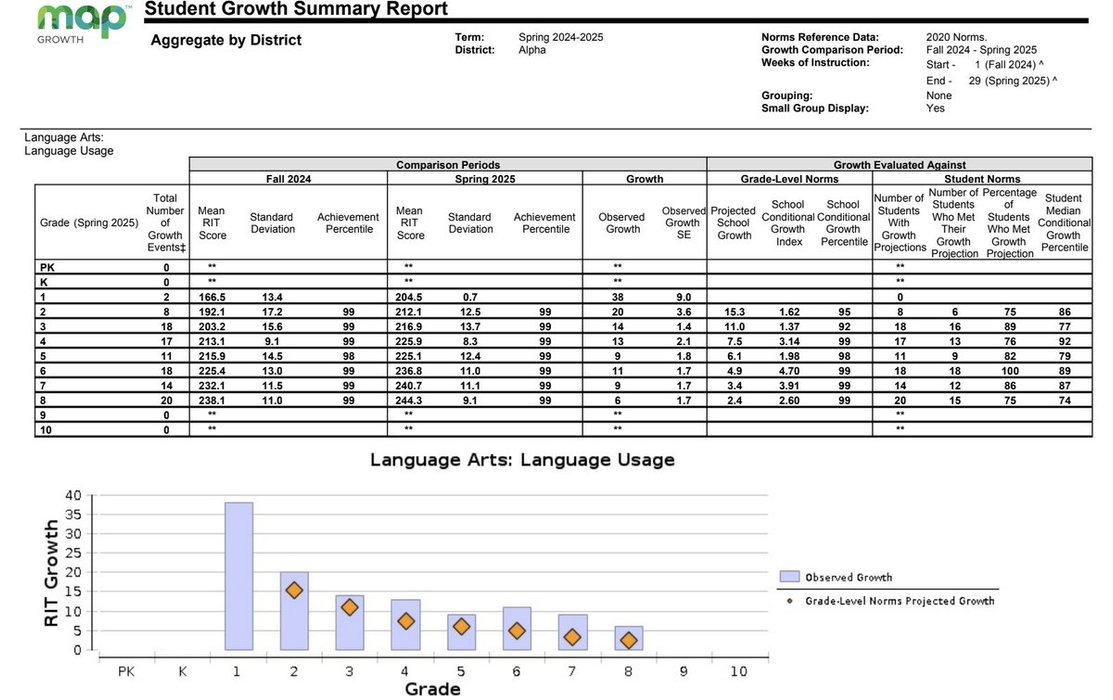This screenshot has height=700, width=1113.
Task: Click the Grade 1 observed growth value '38'
Action: tap(618, 297)
